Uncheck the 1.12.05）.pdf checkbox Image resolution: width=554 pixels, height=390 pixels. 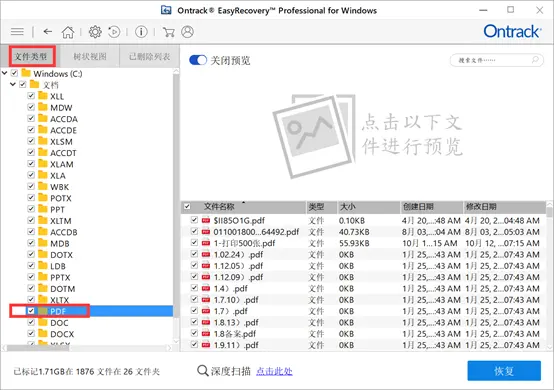[x=194, y=265]
